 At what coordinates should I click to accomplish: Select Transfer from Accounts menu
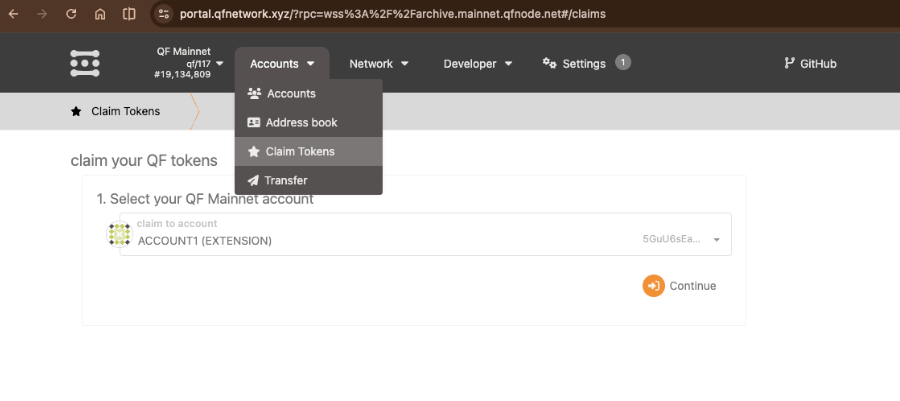285,181
